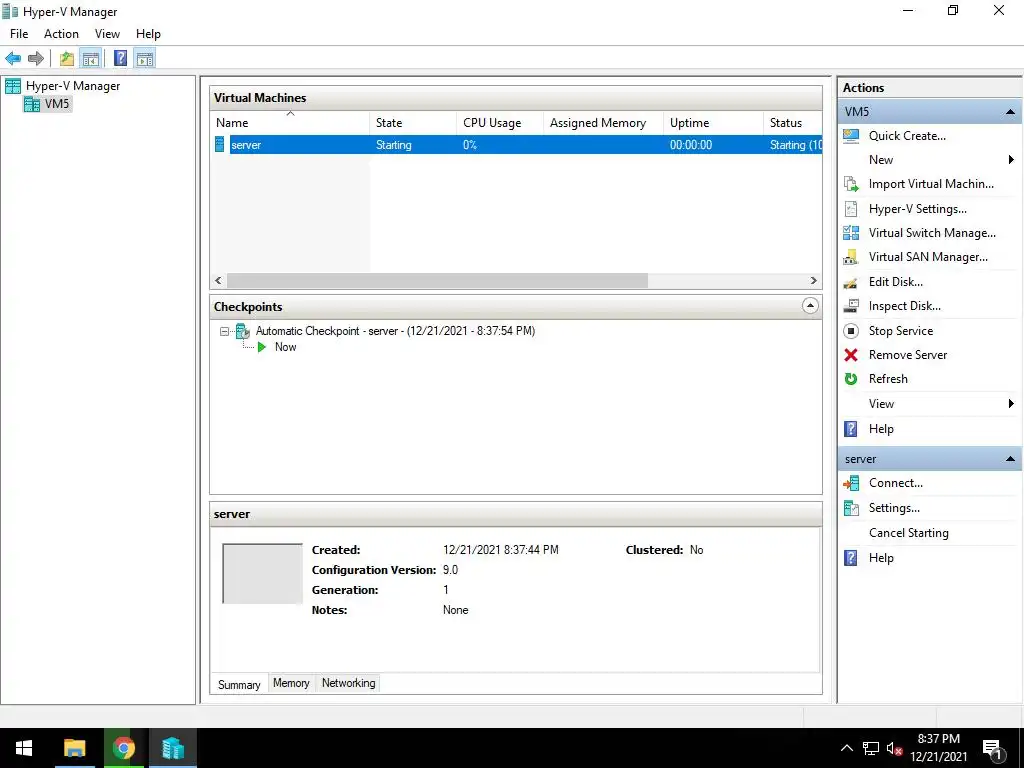Click the Quick Create icon
This screenshot has height=768, width=1024.
851,136
